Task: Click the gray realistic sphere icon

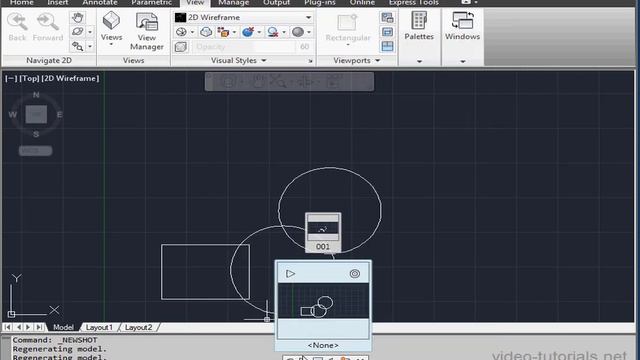Action: tap(298, 32)
